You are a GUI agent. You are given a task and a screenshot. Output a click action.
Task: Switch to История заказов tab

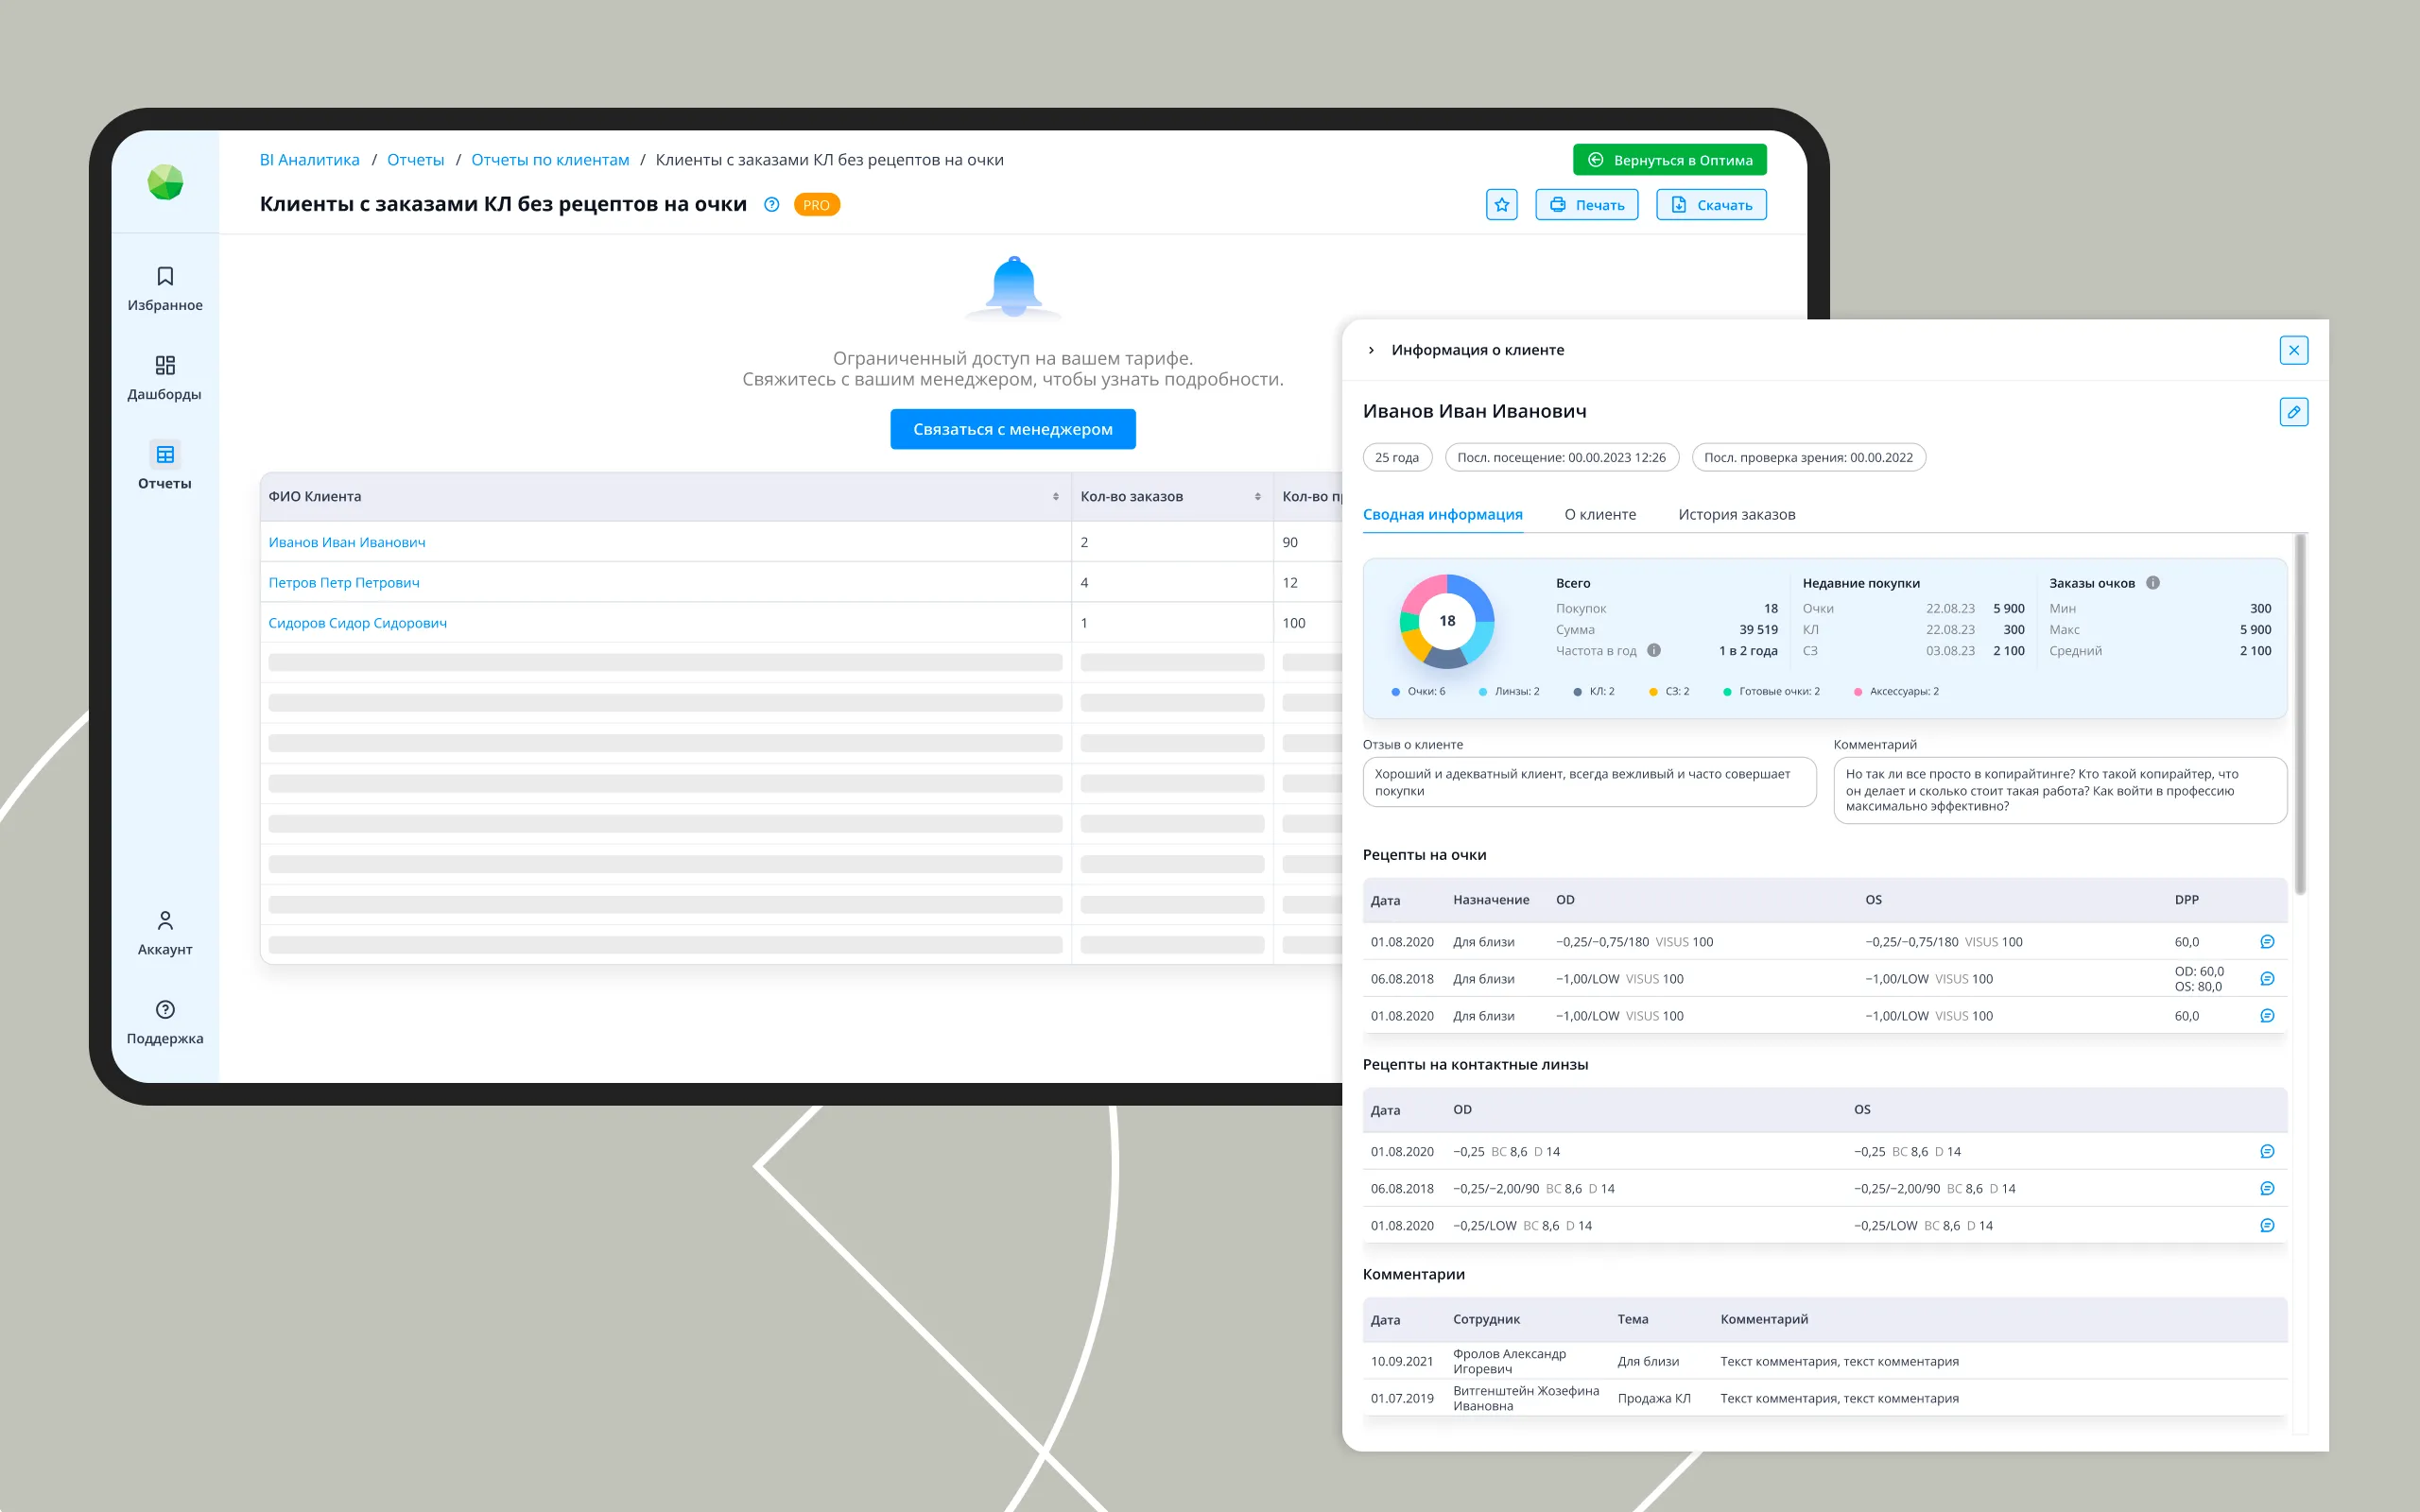pos(1736,514)
